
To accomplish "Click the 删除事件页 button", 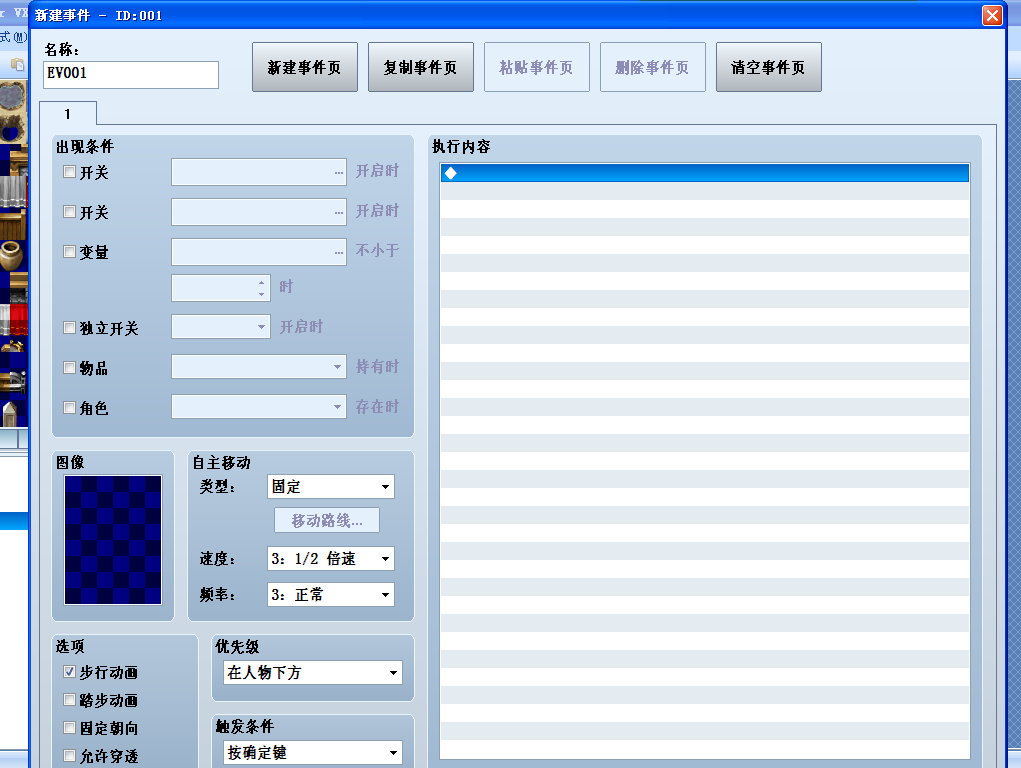I will (x=652, y=67).
